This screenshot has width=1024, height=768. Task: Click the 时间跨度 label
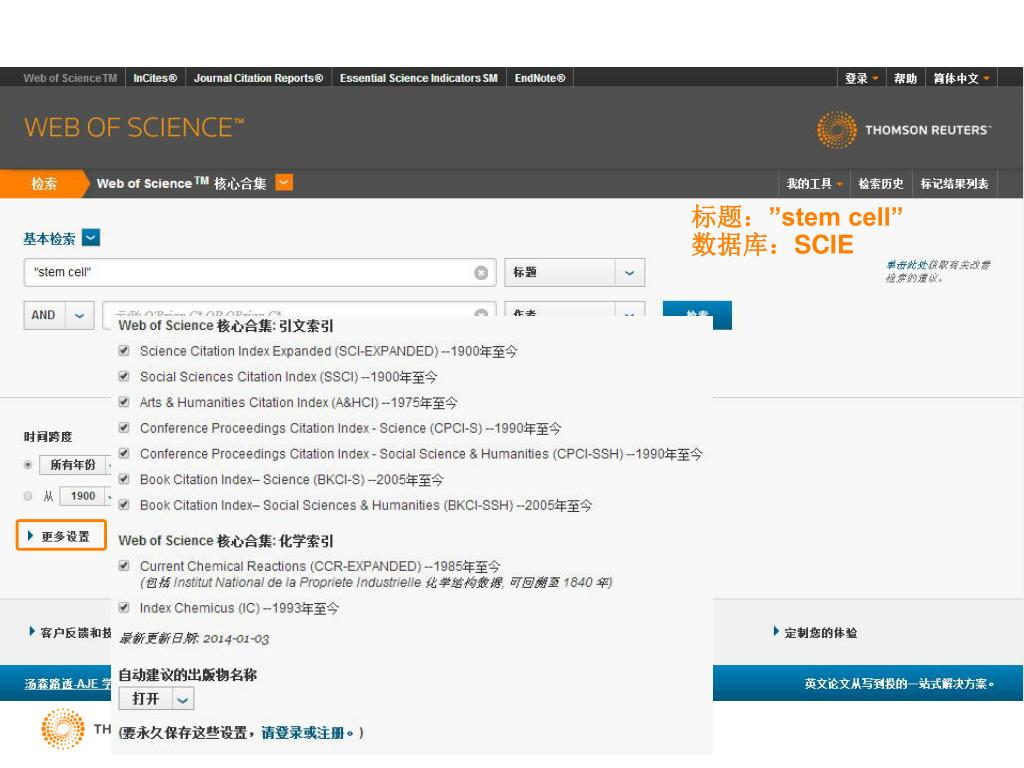(x=48, y=436)
